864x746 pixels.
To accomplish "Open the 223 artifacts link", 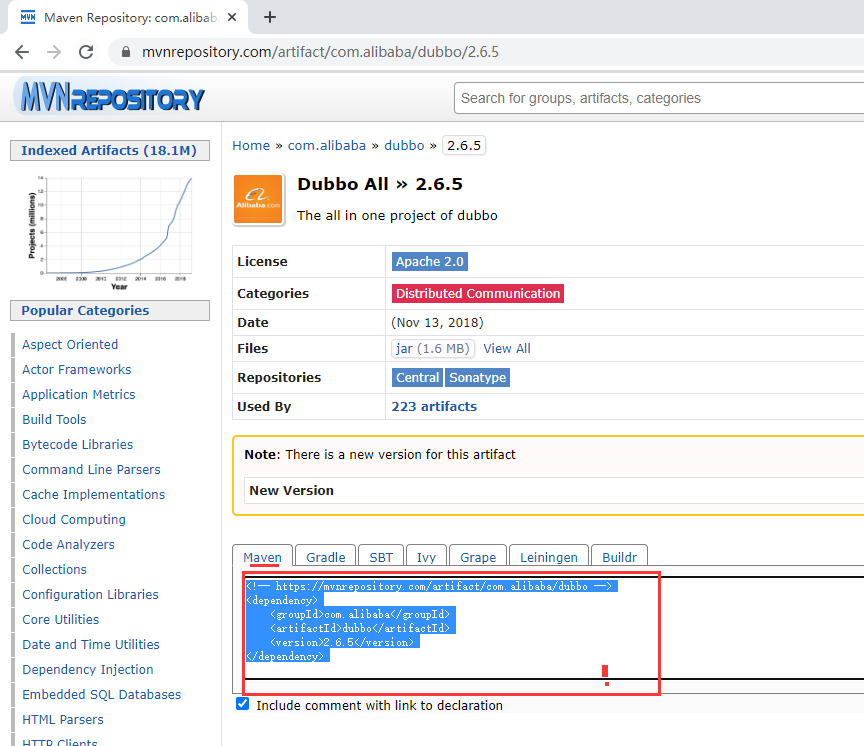I will point(434,406).
